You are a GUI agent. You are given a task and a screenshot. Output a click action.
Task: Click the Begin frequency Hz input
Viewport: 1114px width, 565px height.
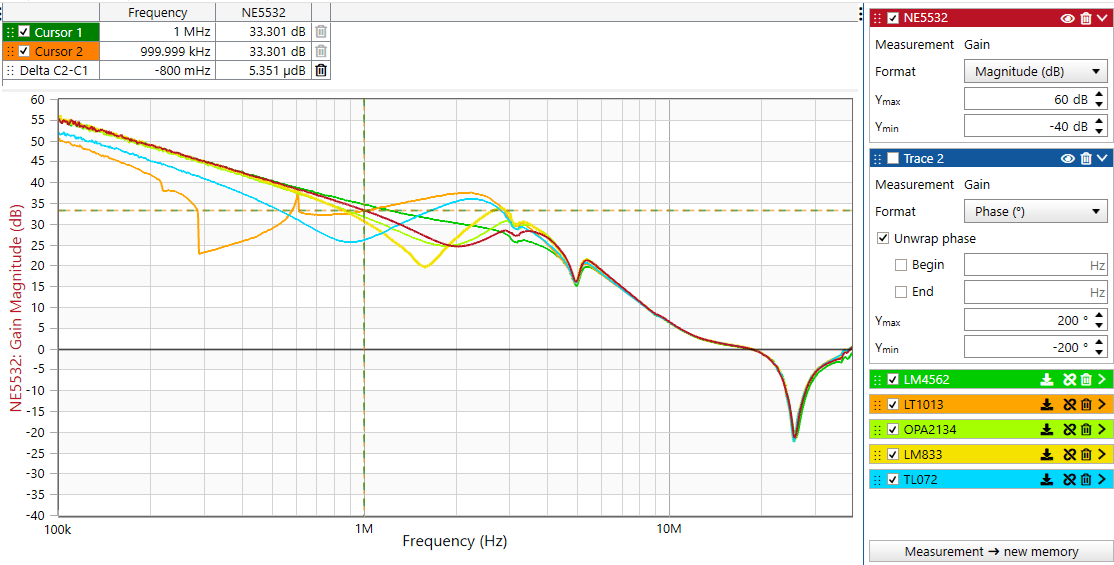pos(1035,266)
